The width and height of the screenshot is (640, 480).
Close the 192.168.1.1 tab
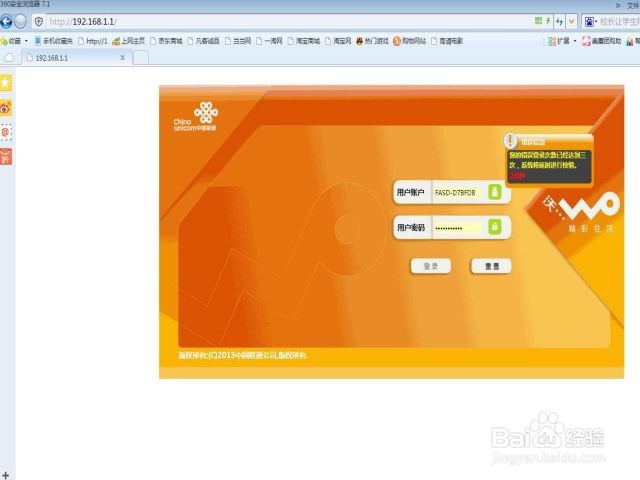tap(122, 58)
